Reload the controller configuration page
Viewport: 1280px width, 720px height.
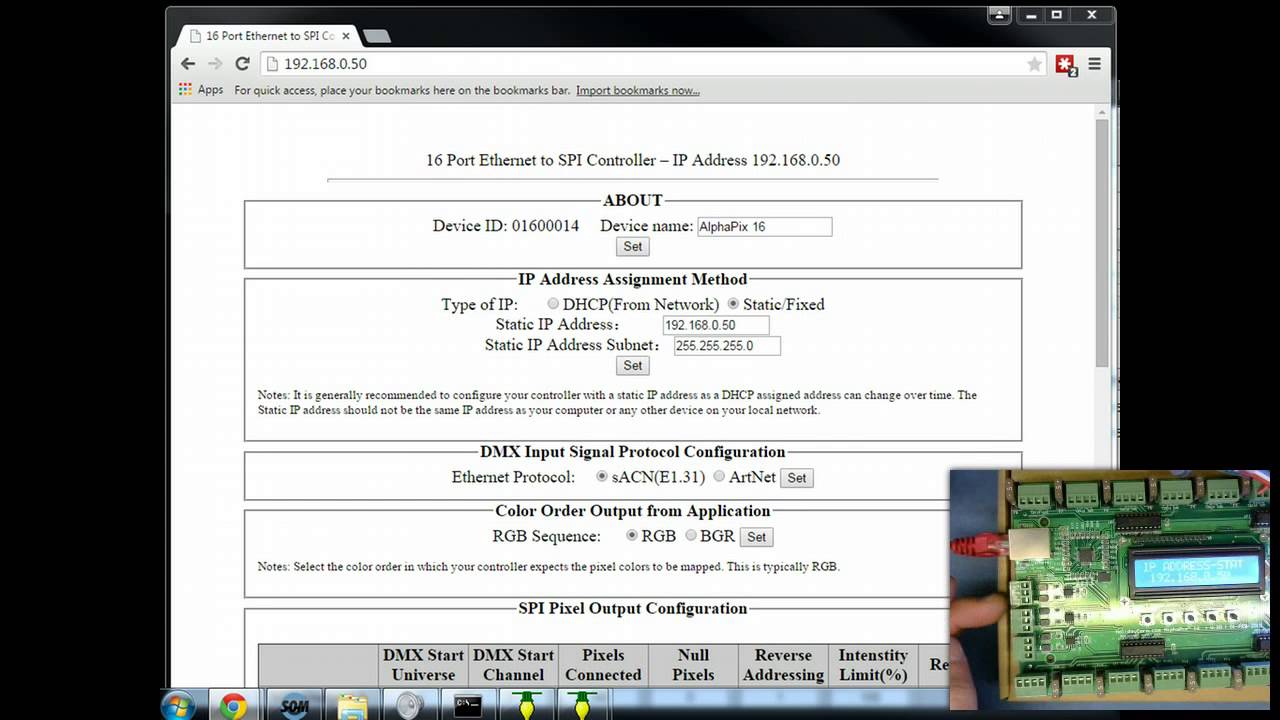(x=242, y=63)
